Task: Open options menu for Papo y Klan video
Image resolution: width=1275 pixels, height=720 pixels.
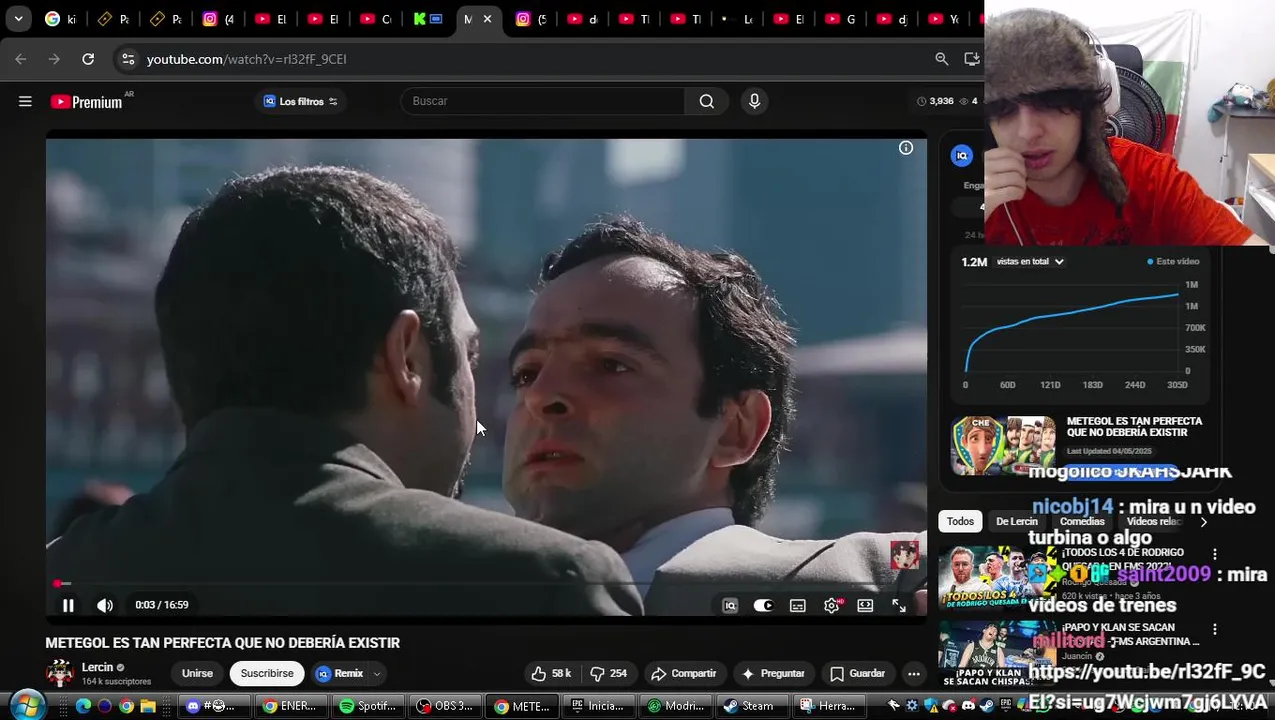Action: point(1215,629)
